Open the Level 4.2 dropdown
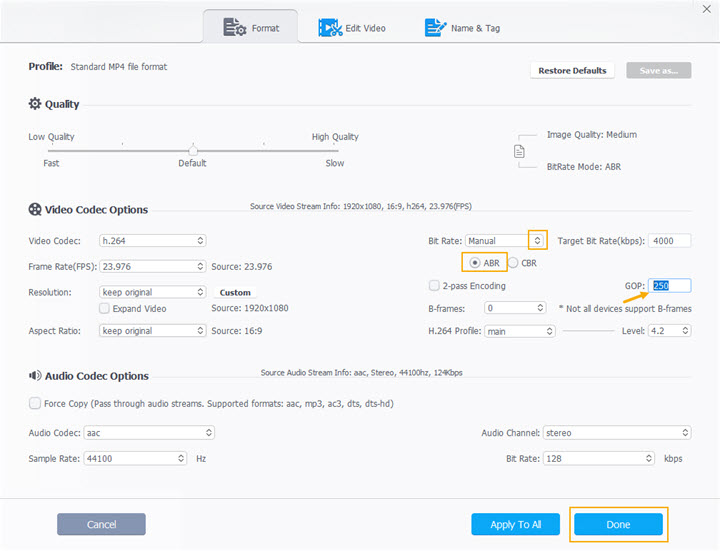The image size is (720, 551). click(x=669, y=331)
